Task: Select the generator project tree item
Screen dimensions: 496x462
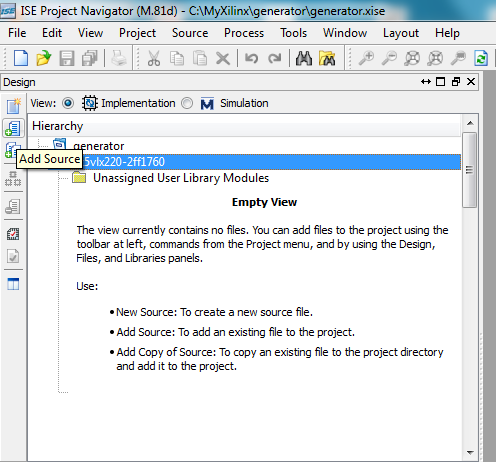Action: 98,146
